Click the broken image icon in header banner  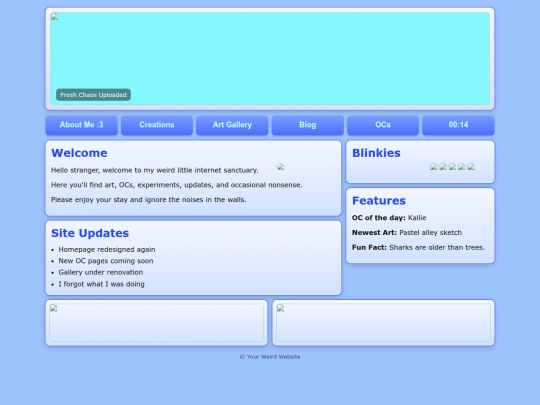pyautogui.click(x=54, y=17)
